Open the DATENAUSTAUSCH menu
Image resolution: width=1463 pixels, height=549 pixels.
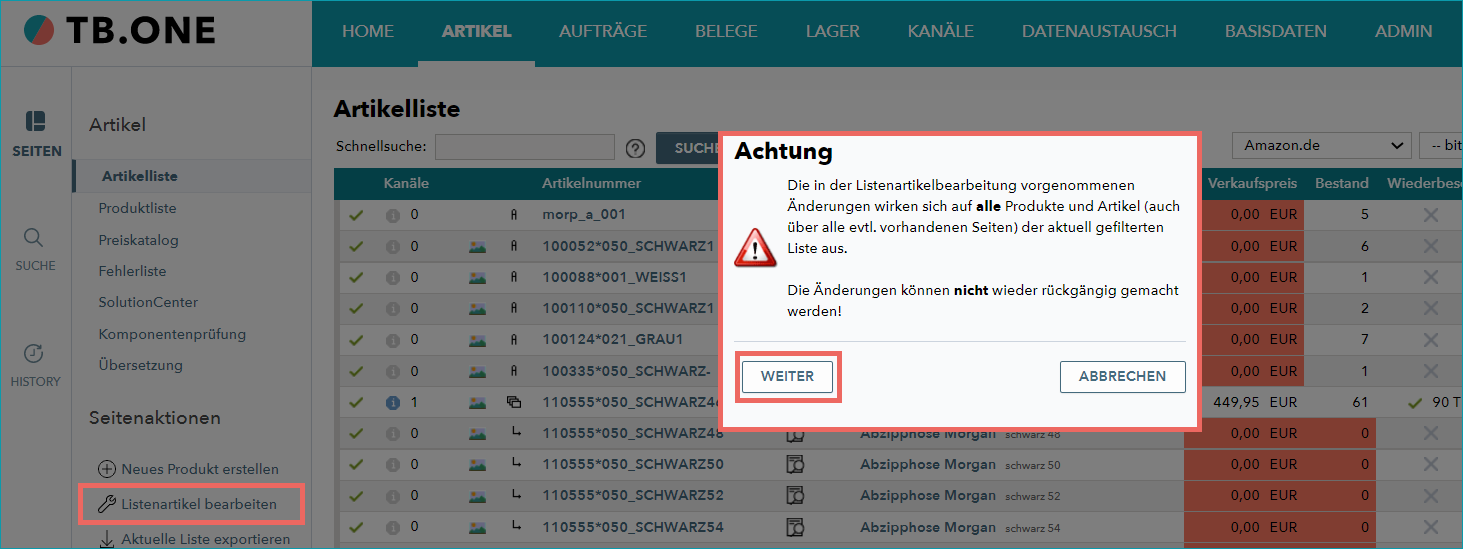tap(1099, 31)
